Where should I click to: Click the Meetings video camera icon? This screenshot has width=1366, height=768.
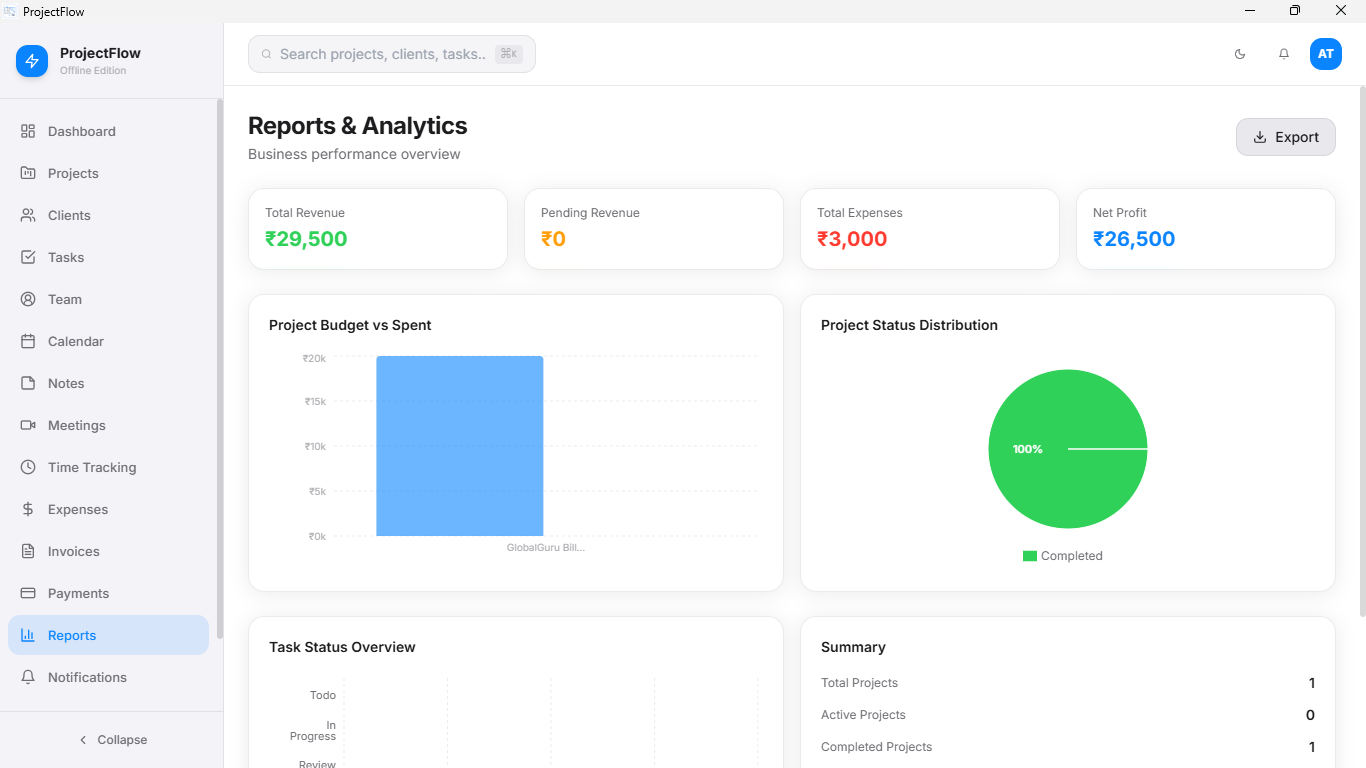point(28,425)
